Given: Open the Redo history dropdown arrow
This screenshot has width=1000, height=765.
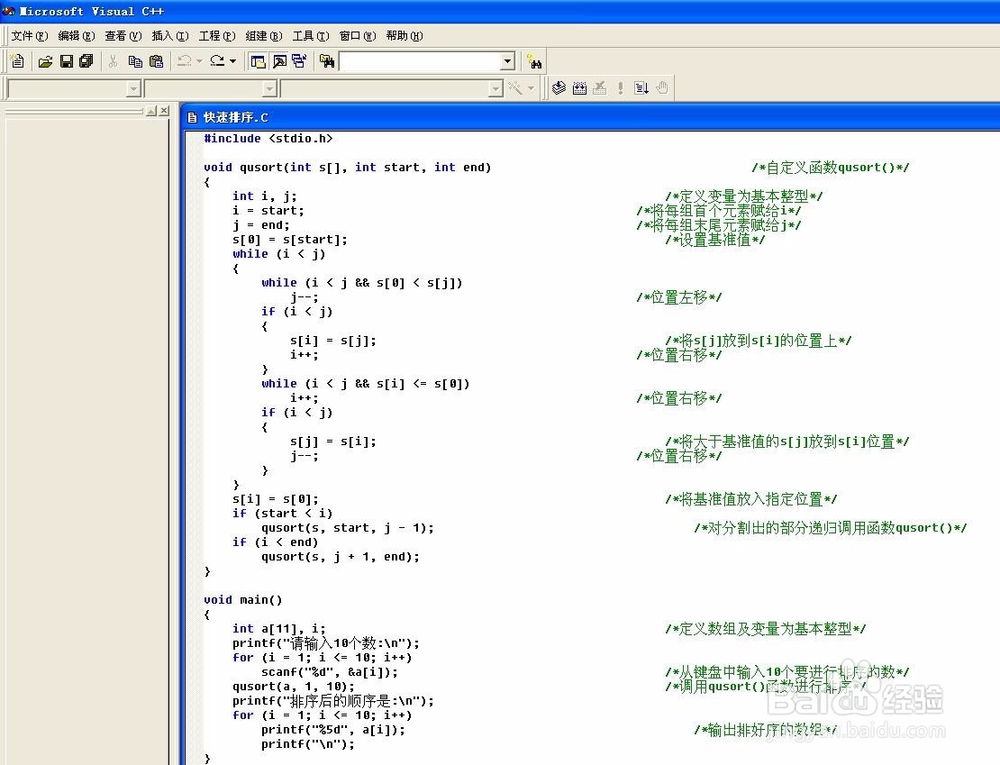Looking at the screenshot, I should (233, 62).
